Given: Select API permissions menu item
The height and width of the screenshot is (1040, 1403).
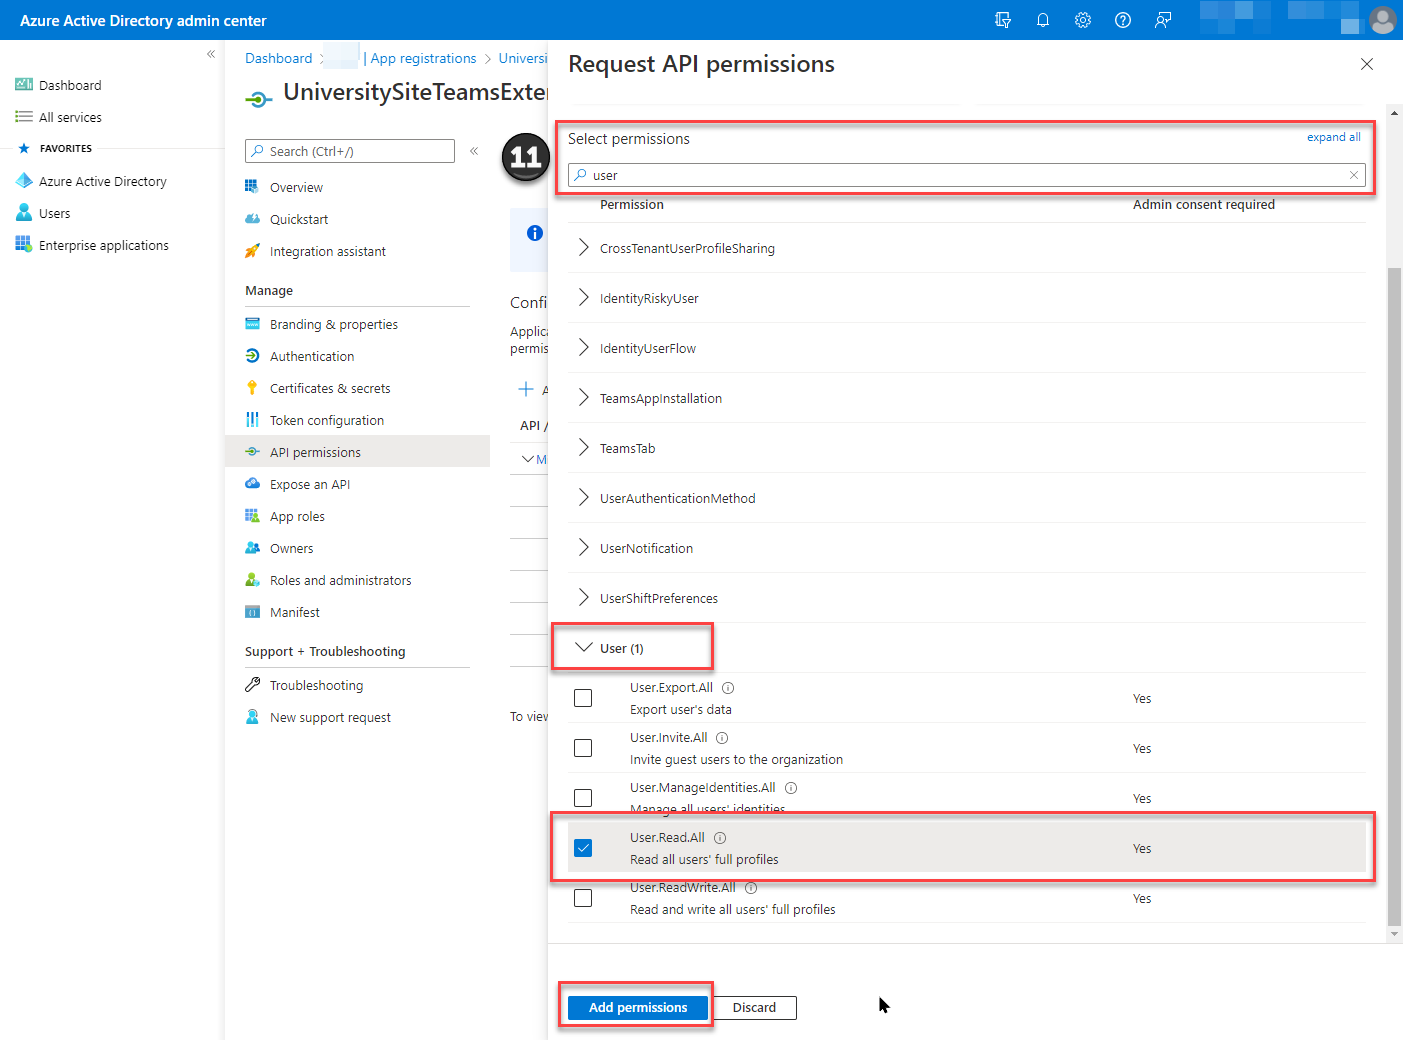Looking at the screenshot, I should click(x=357, y=452).
